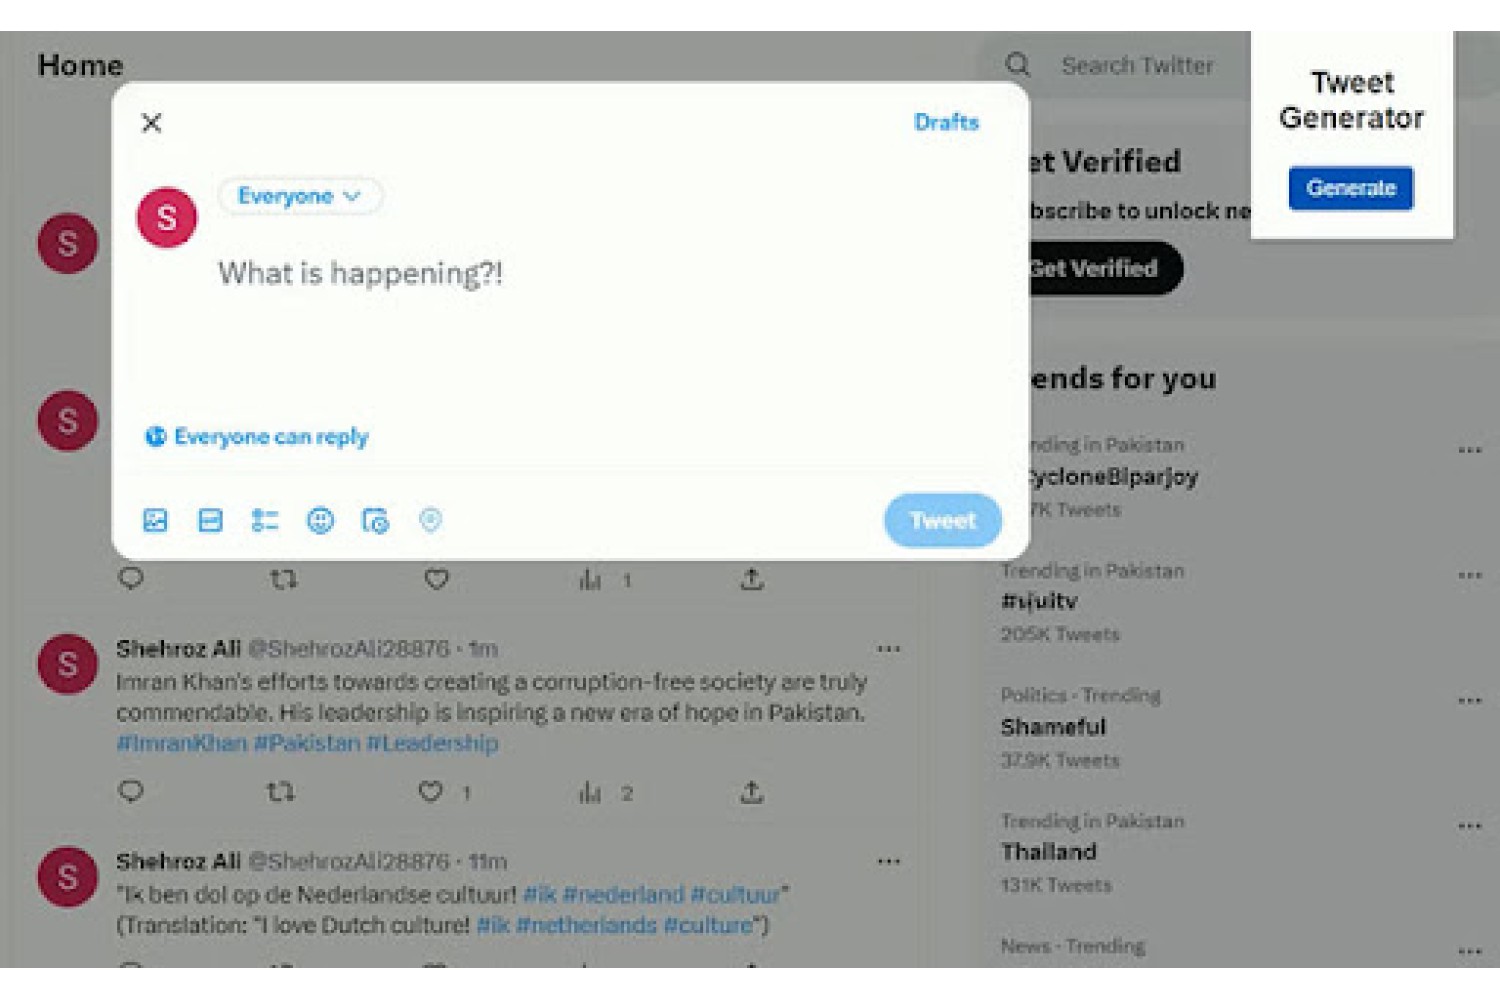Open the emoji picker icon
The height and width of the screenshot is (1000, 1500).
[x=320, y=520]
